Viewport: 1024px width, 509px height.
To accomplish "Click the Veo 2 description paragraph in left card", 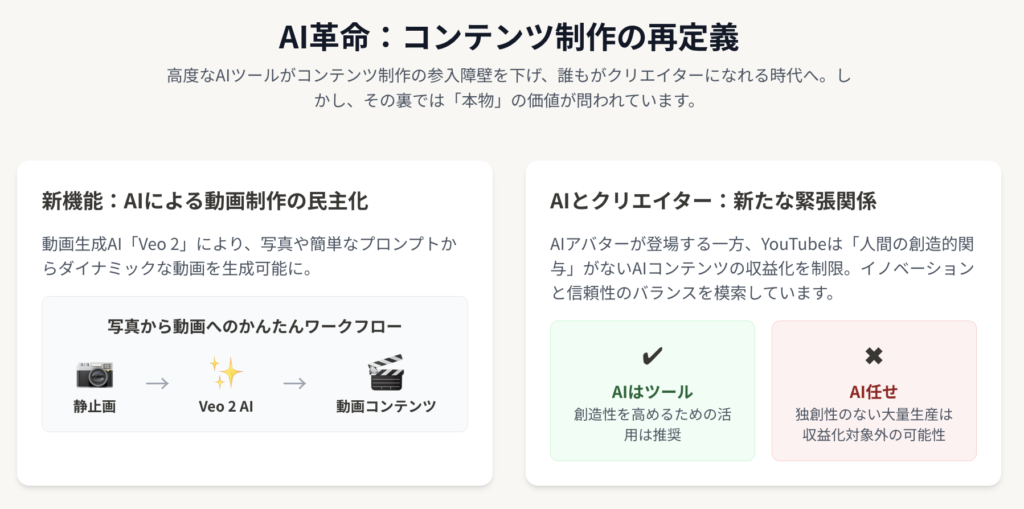I will coord(249,257).
